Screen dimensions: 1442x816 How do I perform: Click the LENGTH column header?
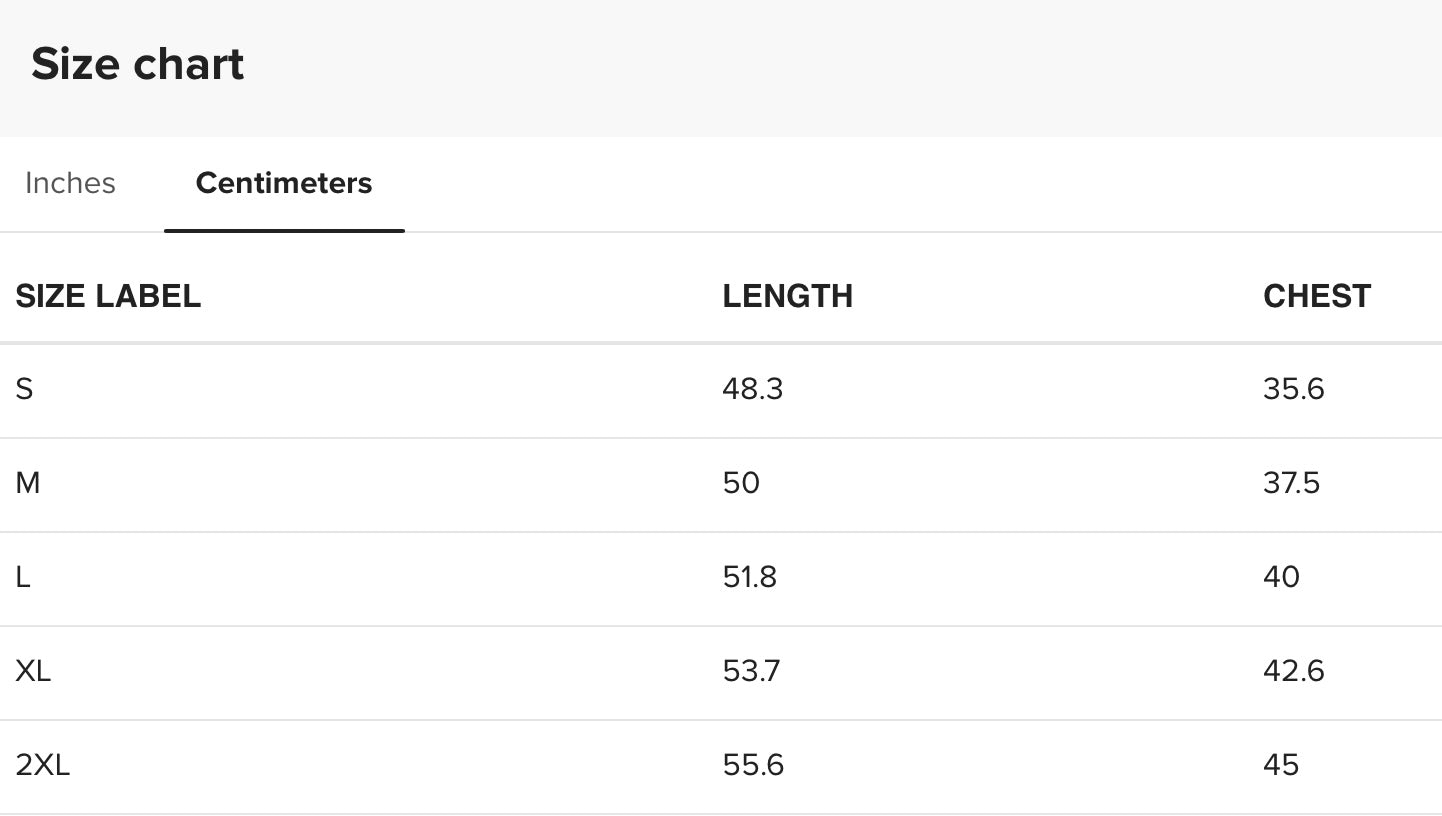pyautogui.click(x=787, y=296)
